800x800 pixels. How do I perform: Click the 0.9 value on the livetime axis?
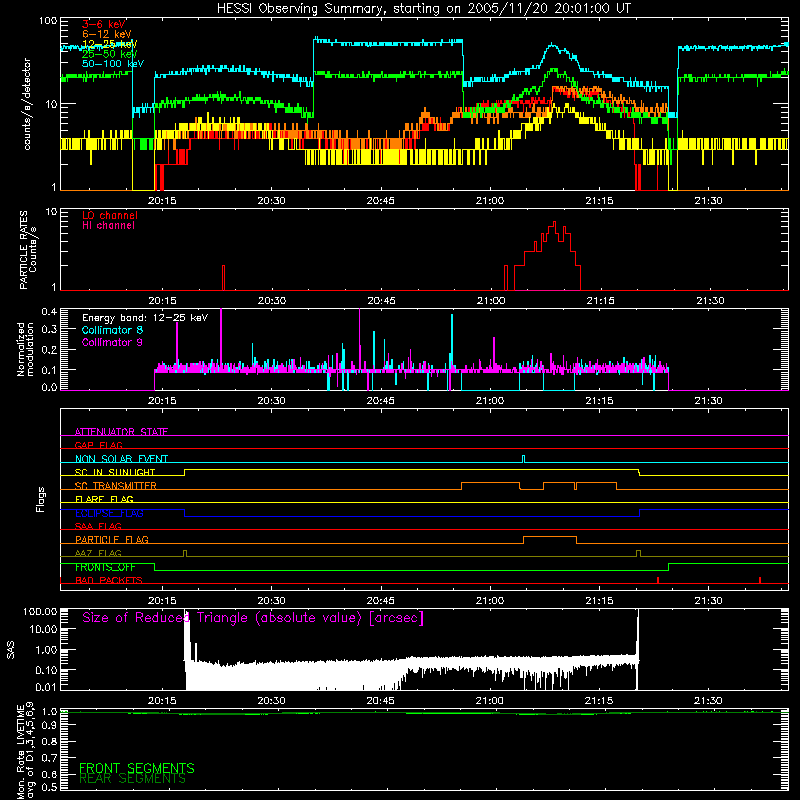click(49, 725)
